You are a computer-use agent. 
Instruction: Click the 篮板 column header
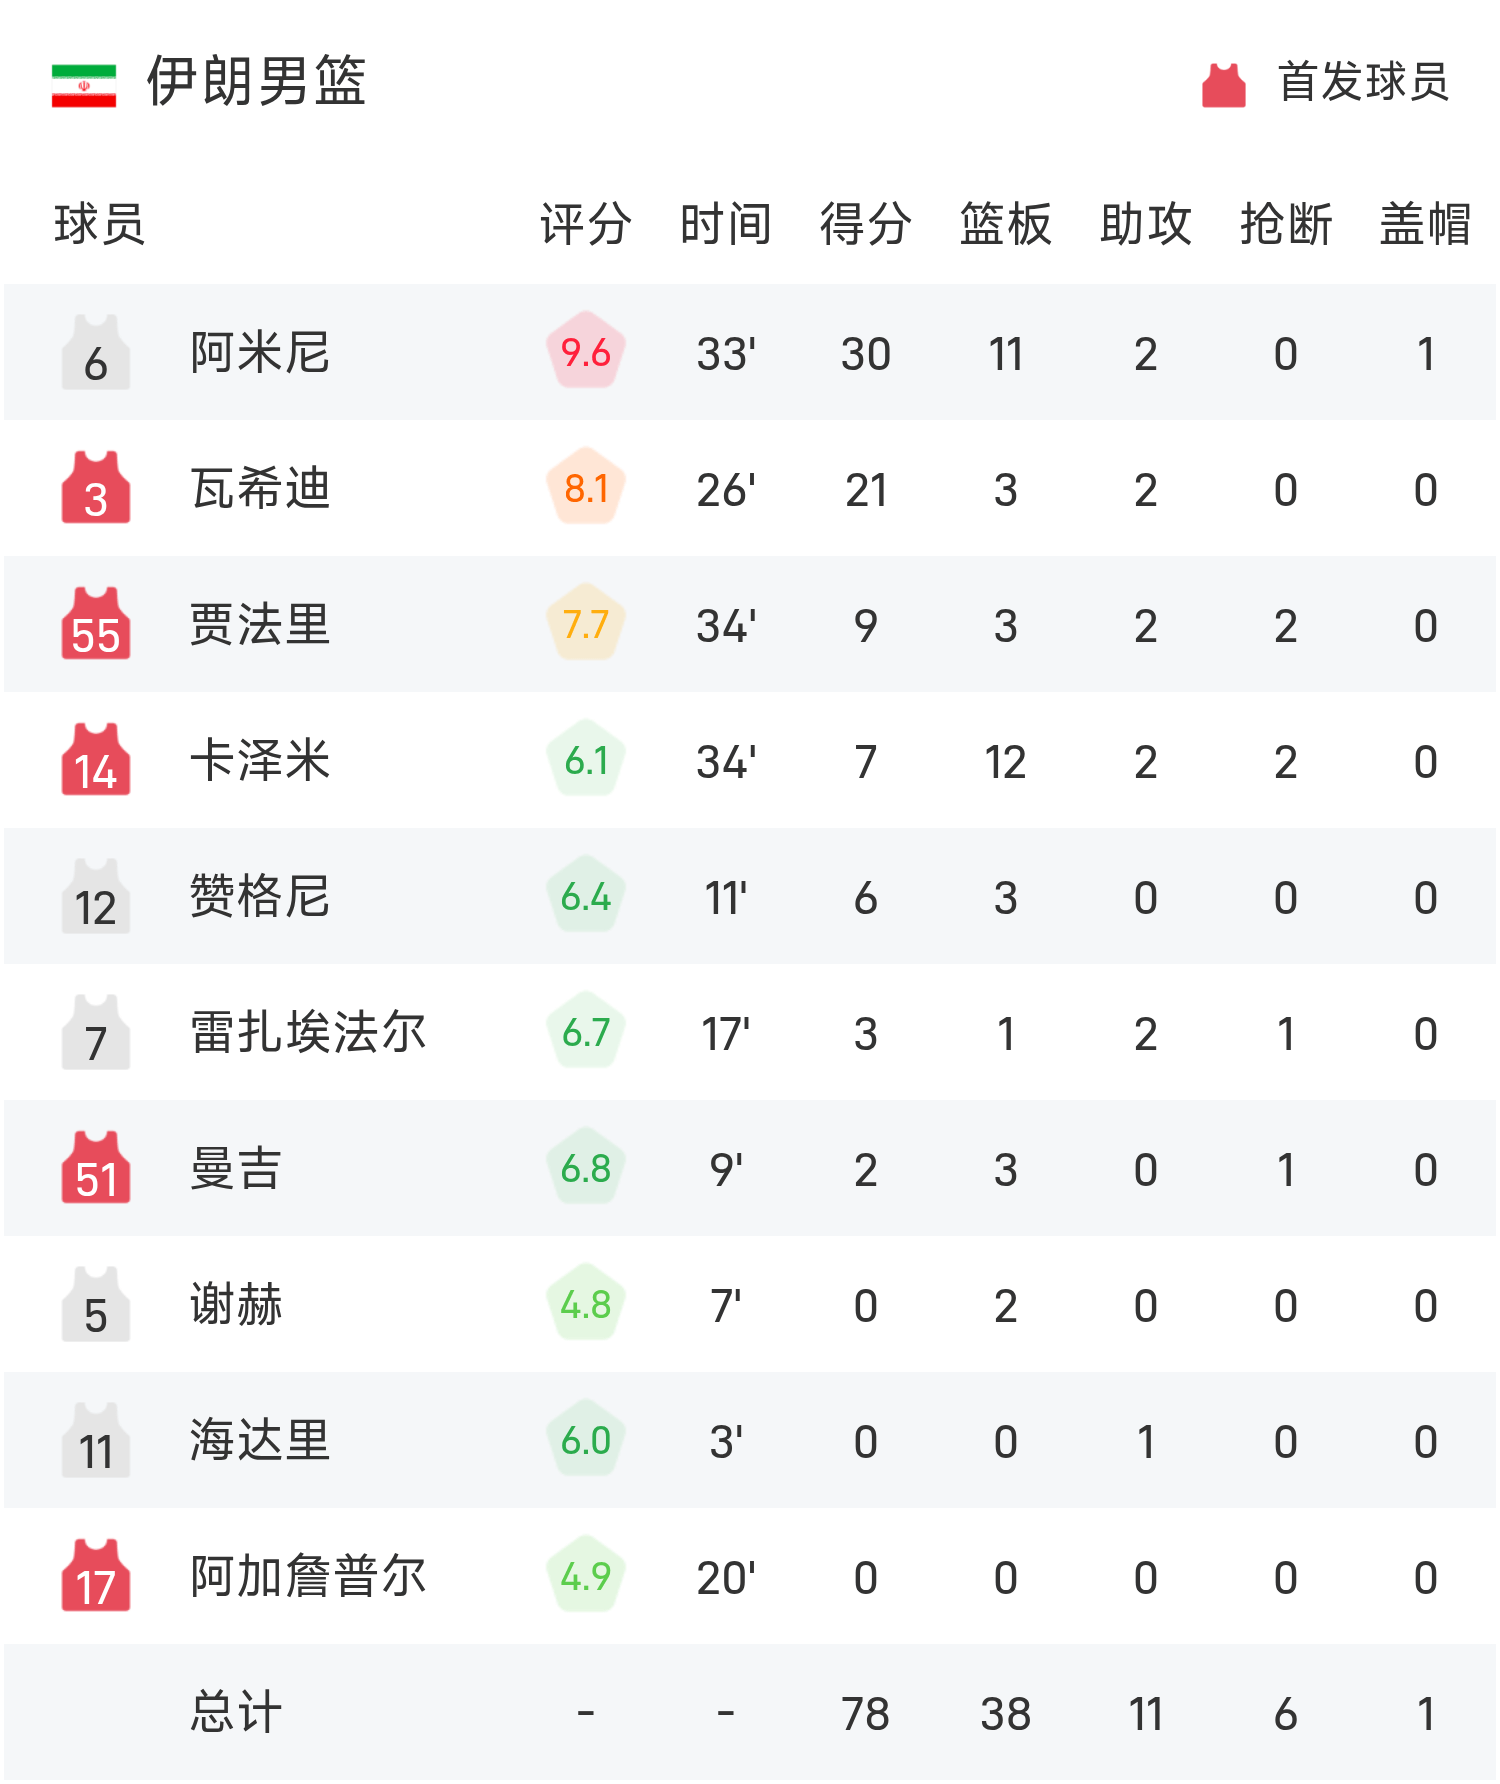(1006, 224)
